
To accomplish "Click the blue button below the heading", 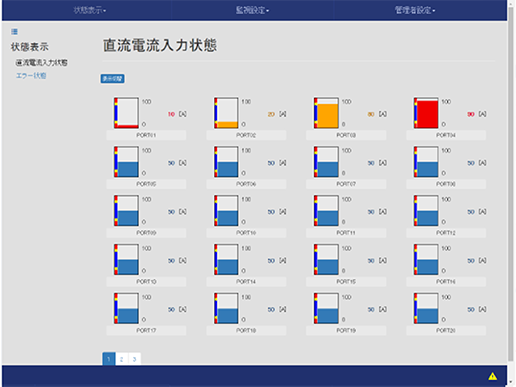I will click(113, 79).
